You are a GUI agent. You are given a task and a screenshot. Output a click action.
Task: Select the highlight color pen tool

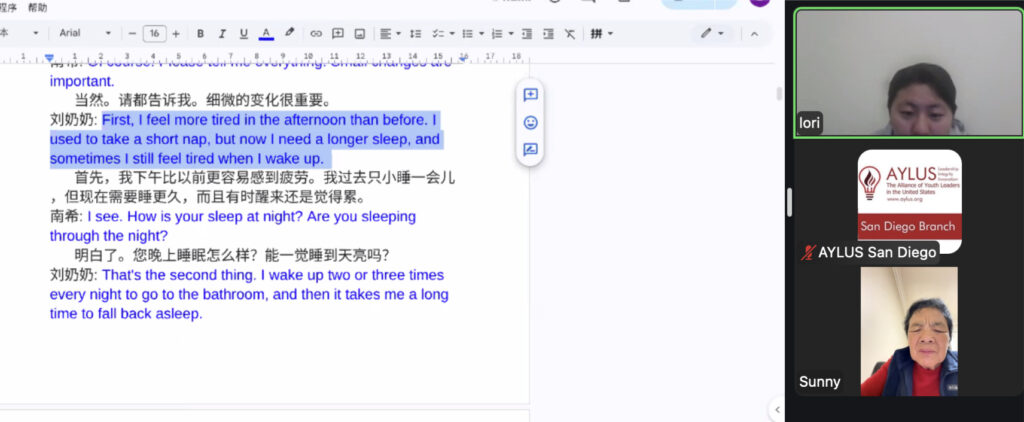tap(290, 33)
